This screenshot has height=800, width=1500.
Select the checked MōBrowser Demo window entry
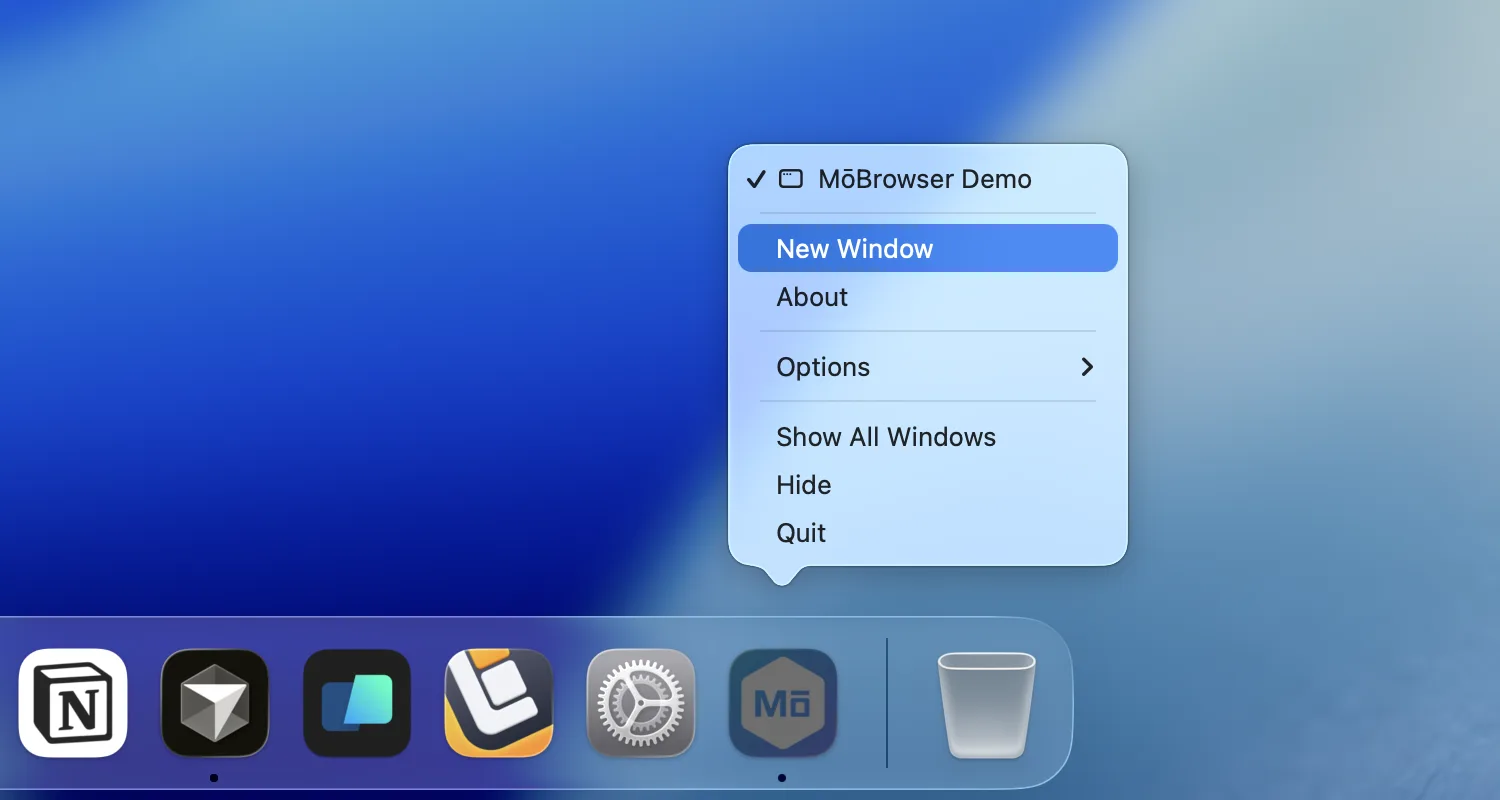925,179
